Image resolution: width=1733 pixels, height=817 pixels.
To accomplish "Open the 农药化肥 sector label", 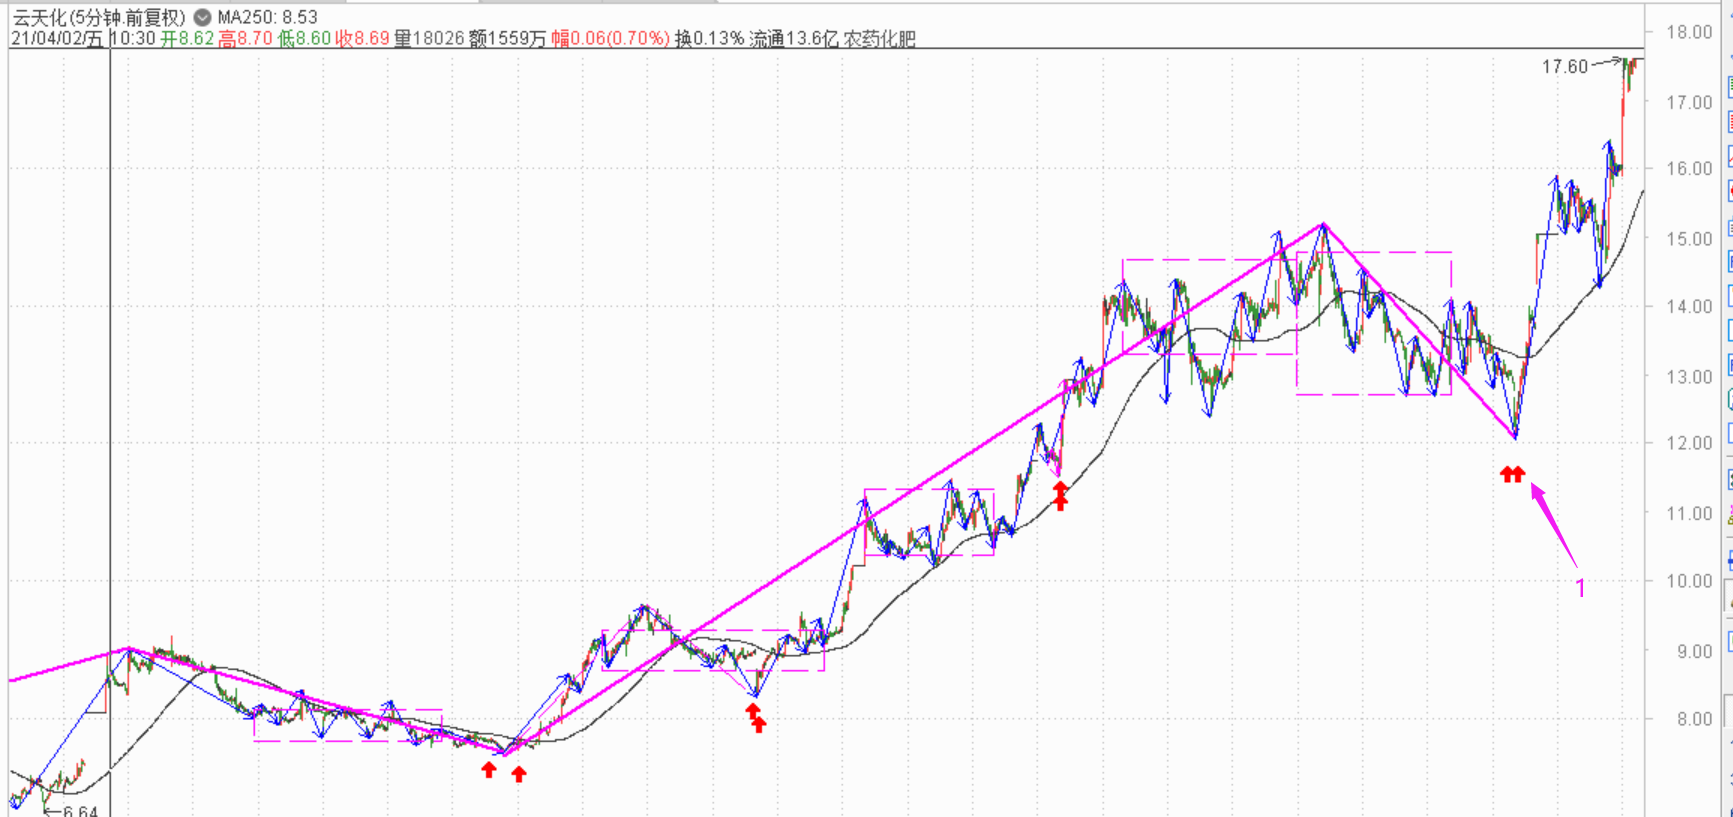I will point(880,39).
